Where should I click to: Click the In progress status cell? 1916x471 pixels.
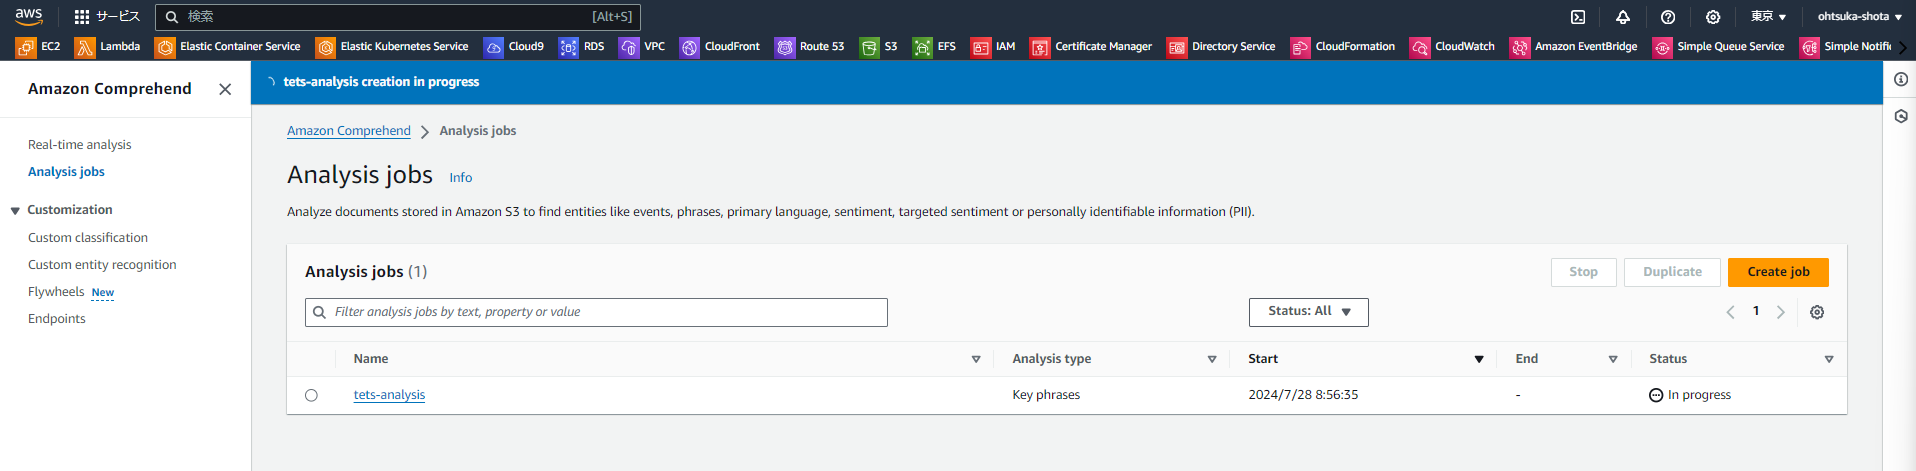coord(1690,395)
